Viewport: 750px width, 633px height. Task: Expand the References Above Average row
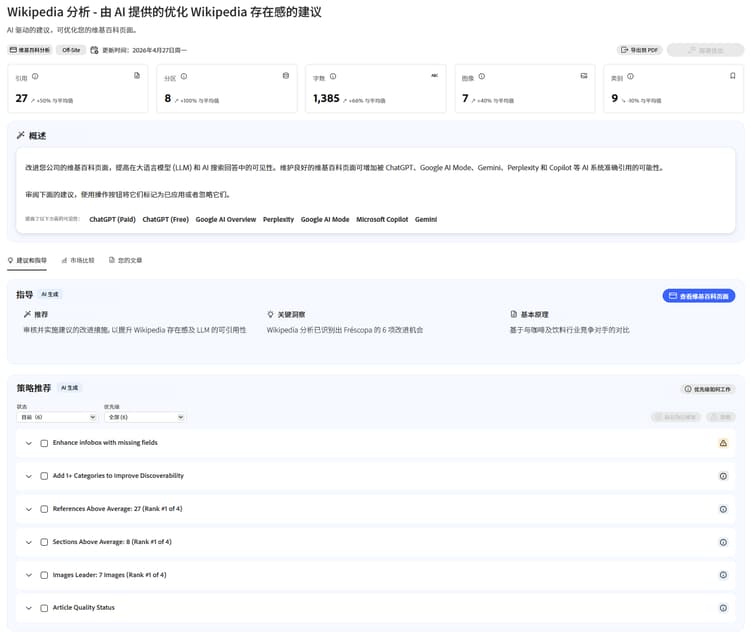tap(29, 509)
